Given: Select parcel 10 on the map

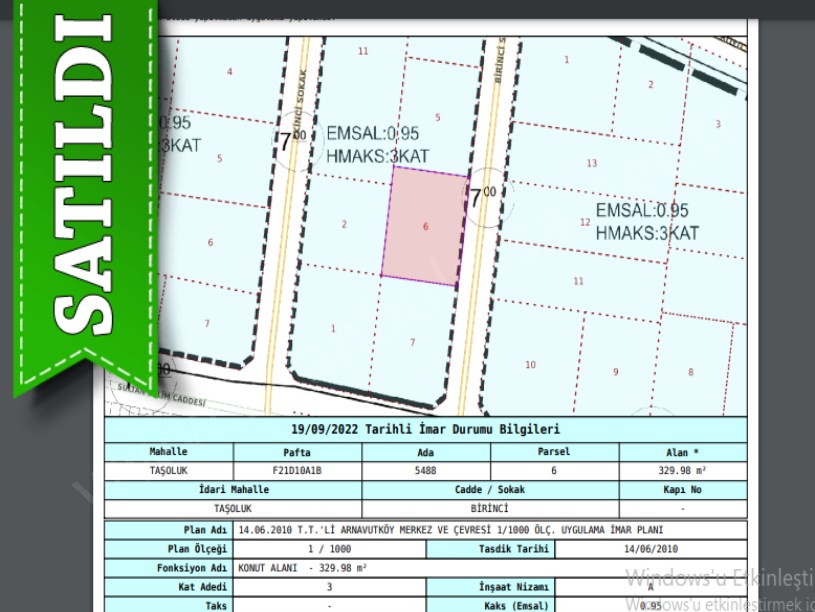Looking at the screenshot, I should tap(530, 364).
